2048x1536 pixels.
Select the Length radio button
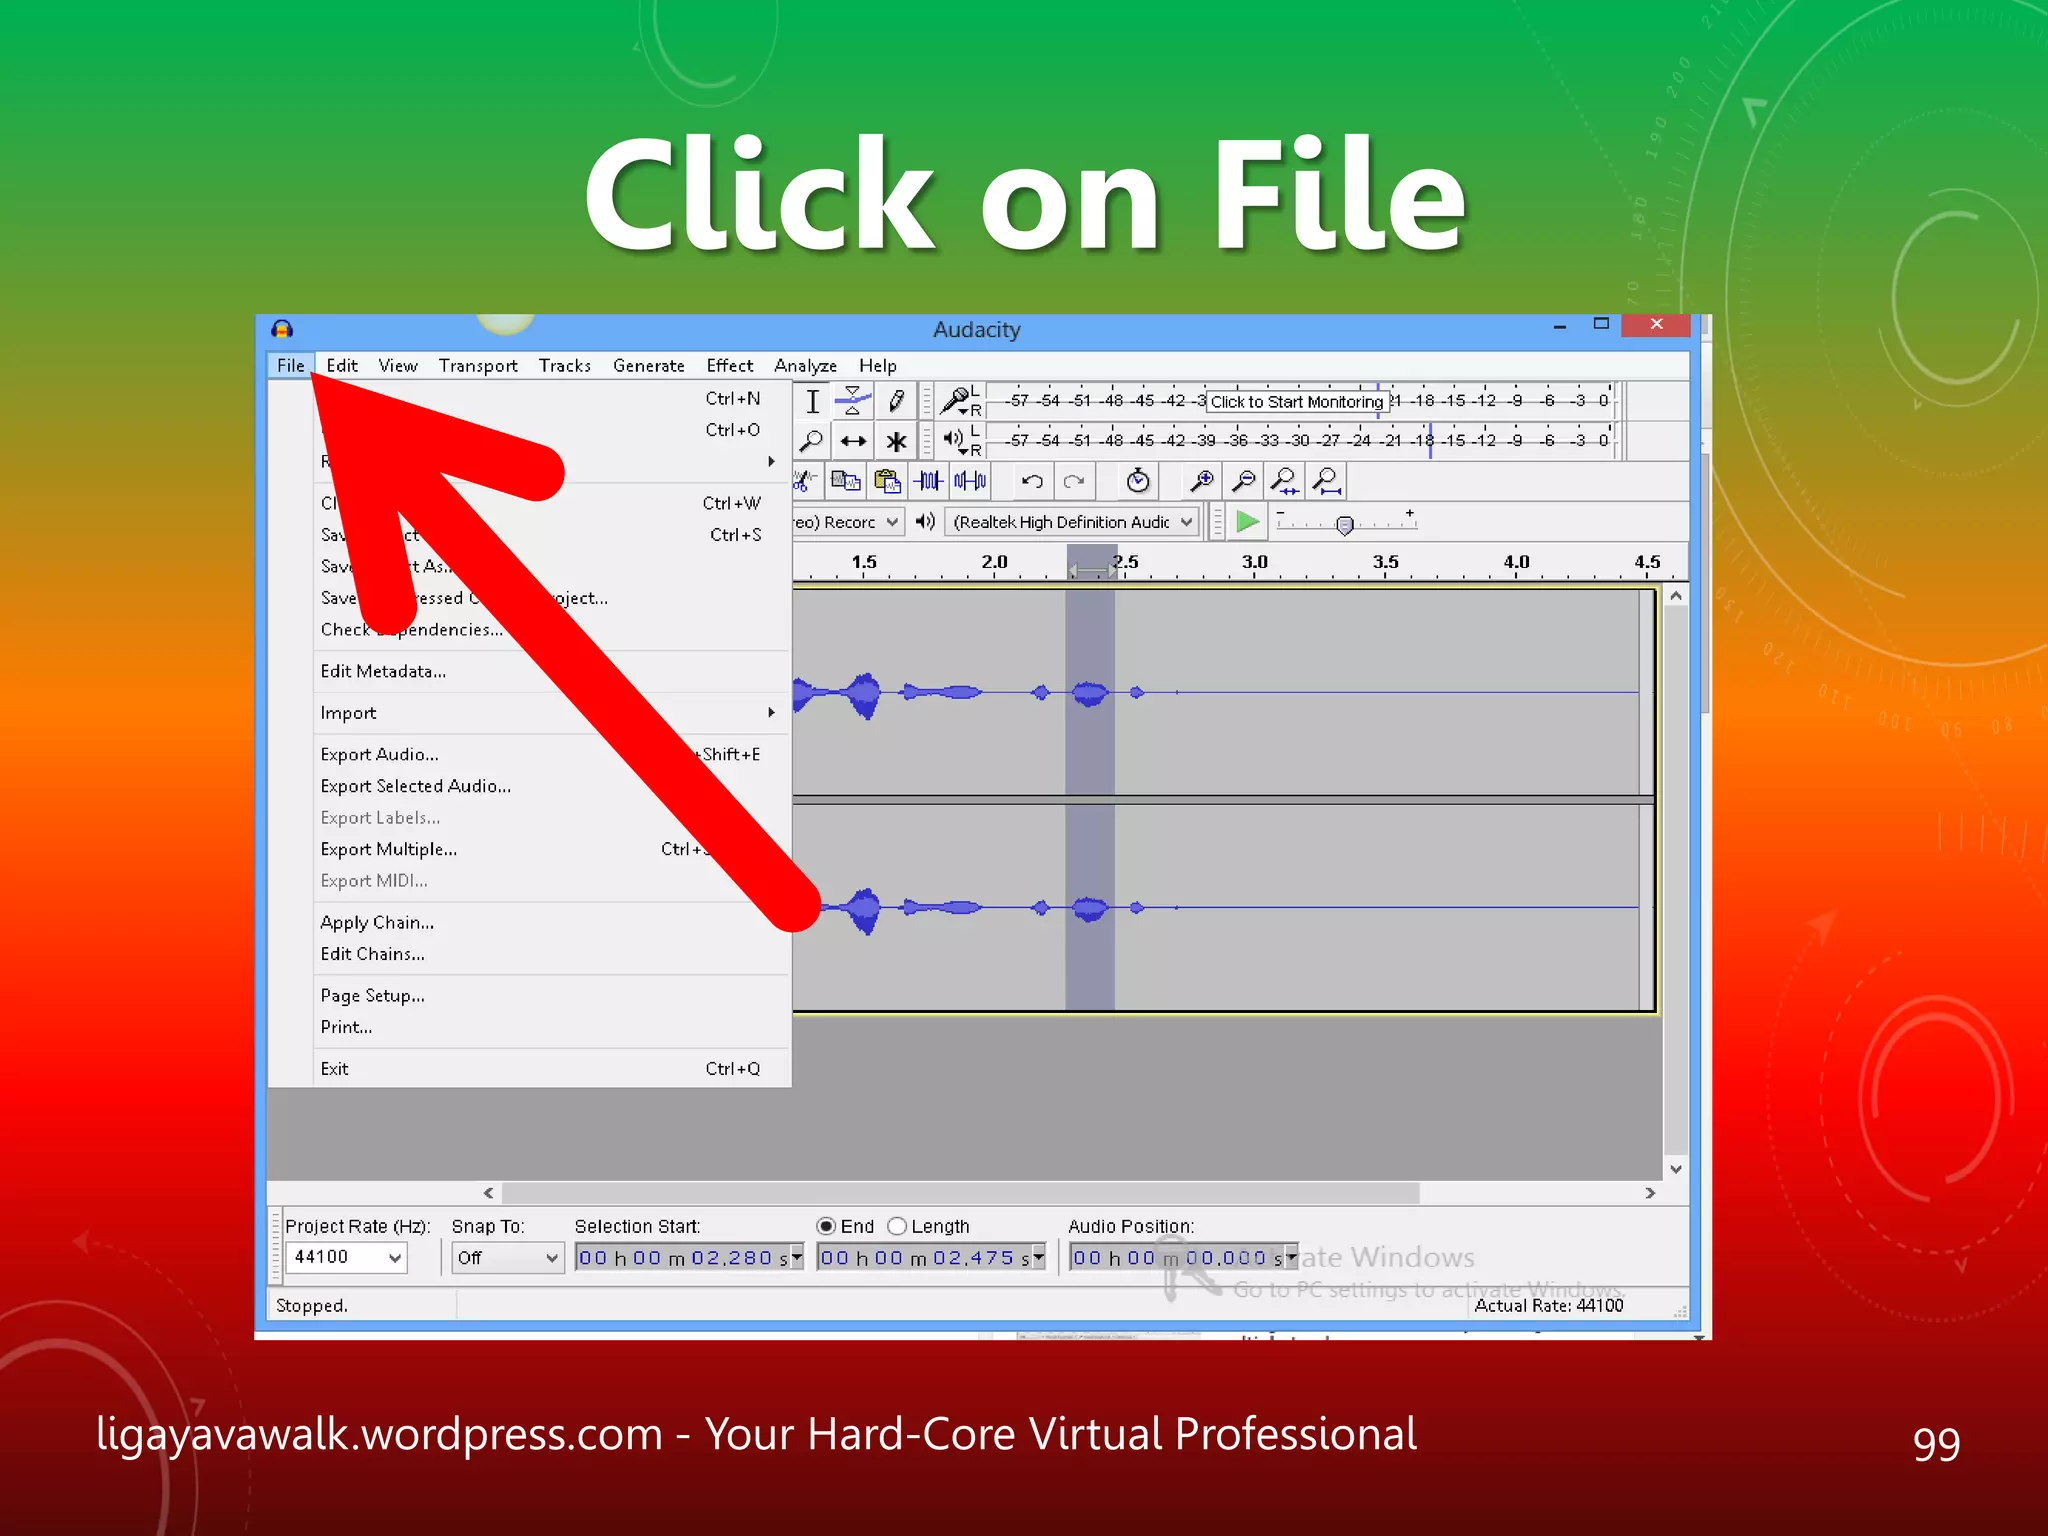(x=897, y=1226)
